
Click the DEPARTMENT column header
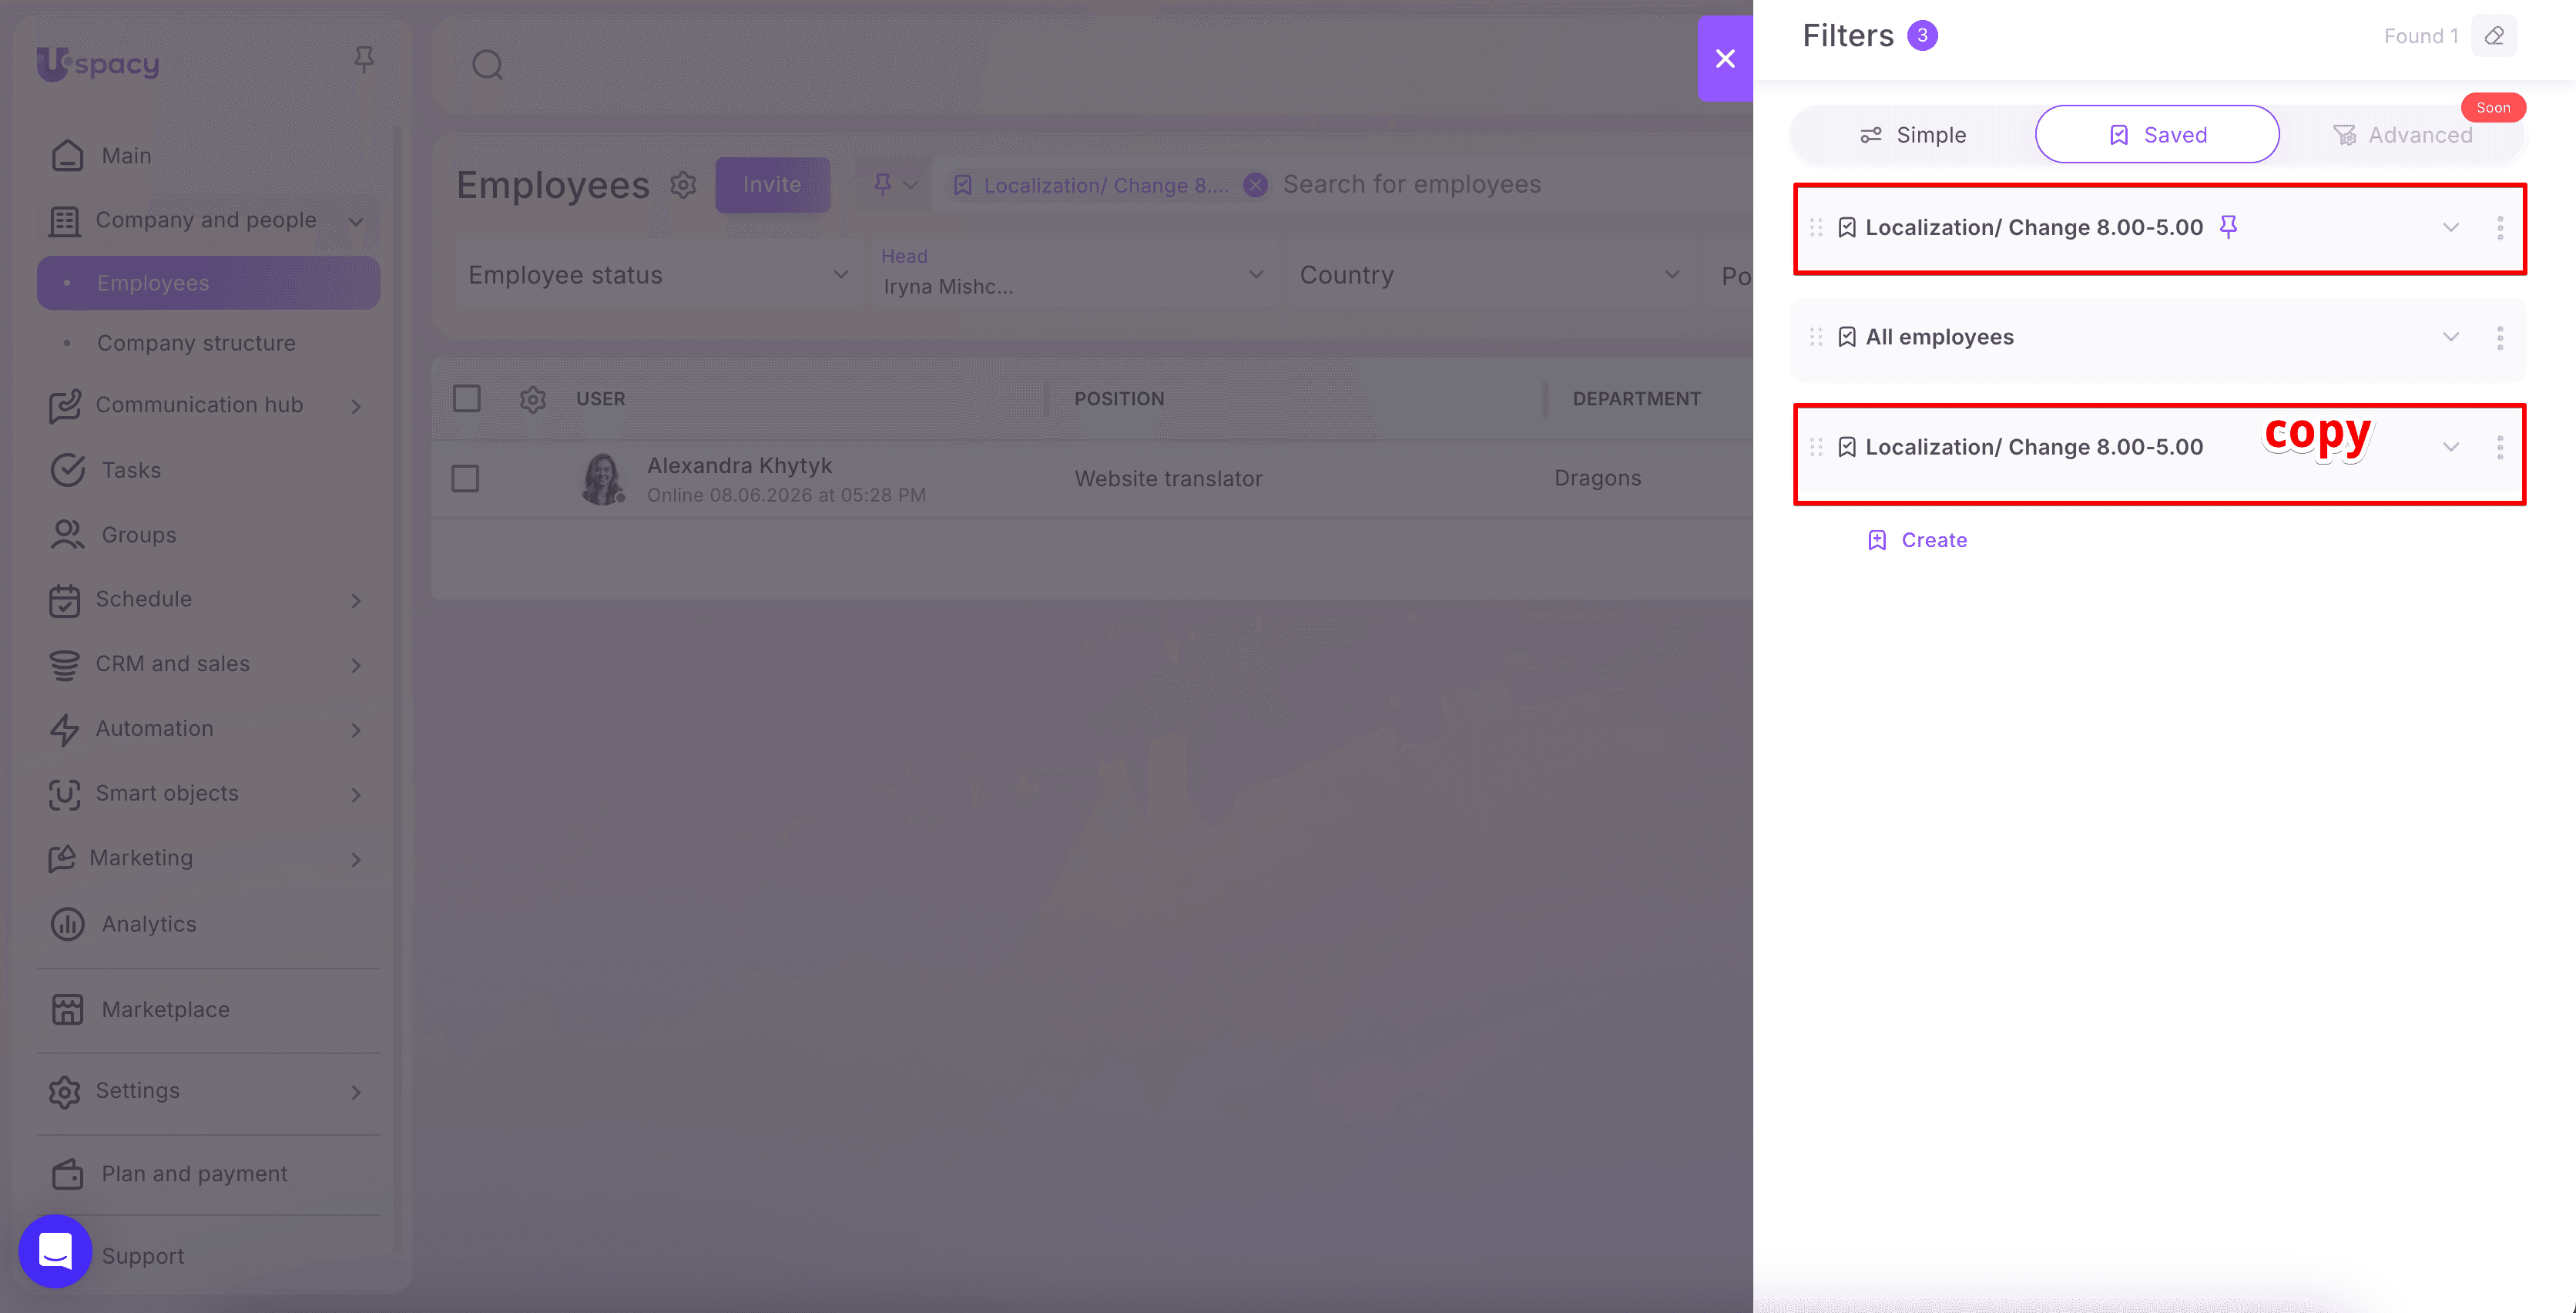click(1636, 399)
